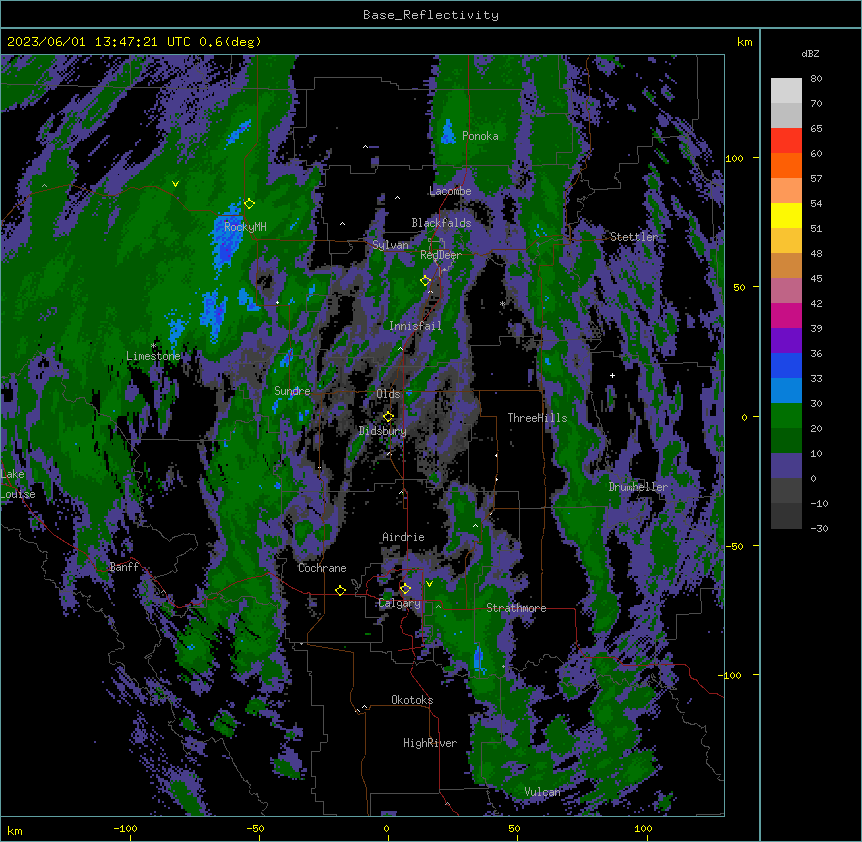Select the ThreeHills city label
Screen dimensions: 862x842
coord(537,418)
